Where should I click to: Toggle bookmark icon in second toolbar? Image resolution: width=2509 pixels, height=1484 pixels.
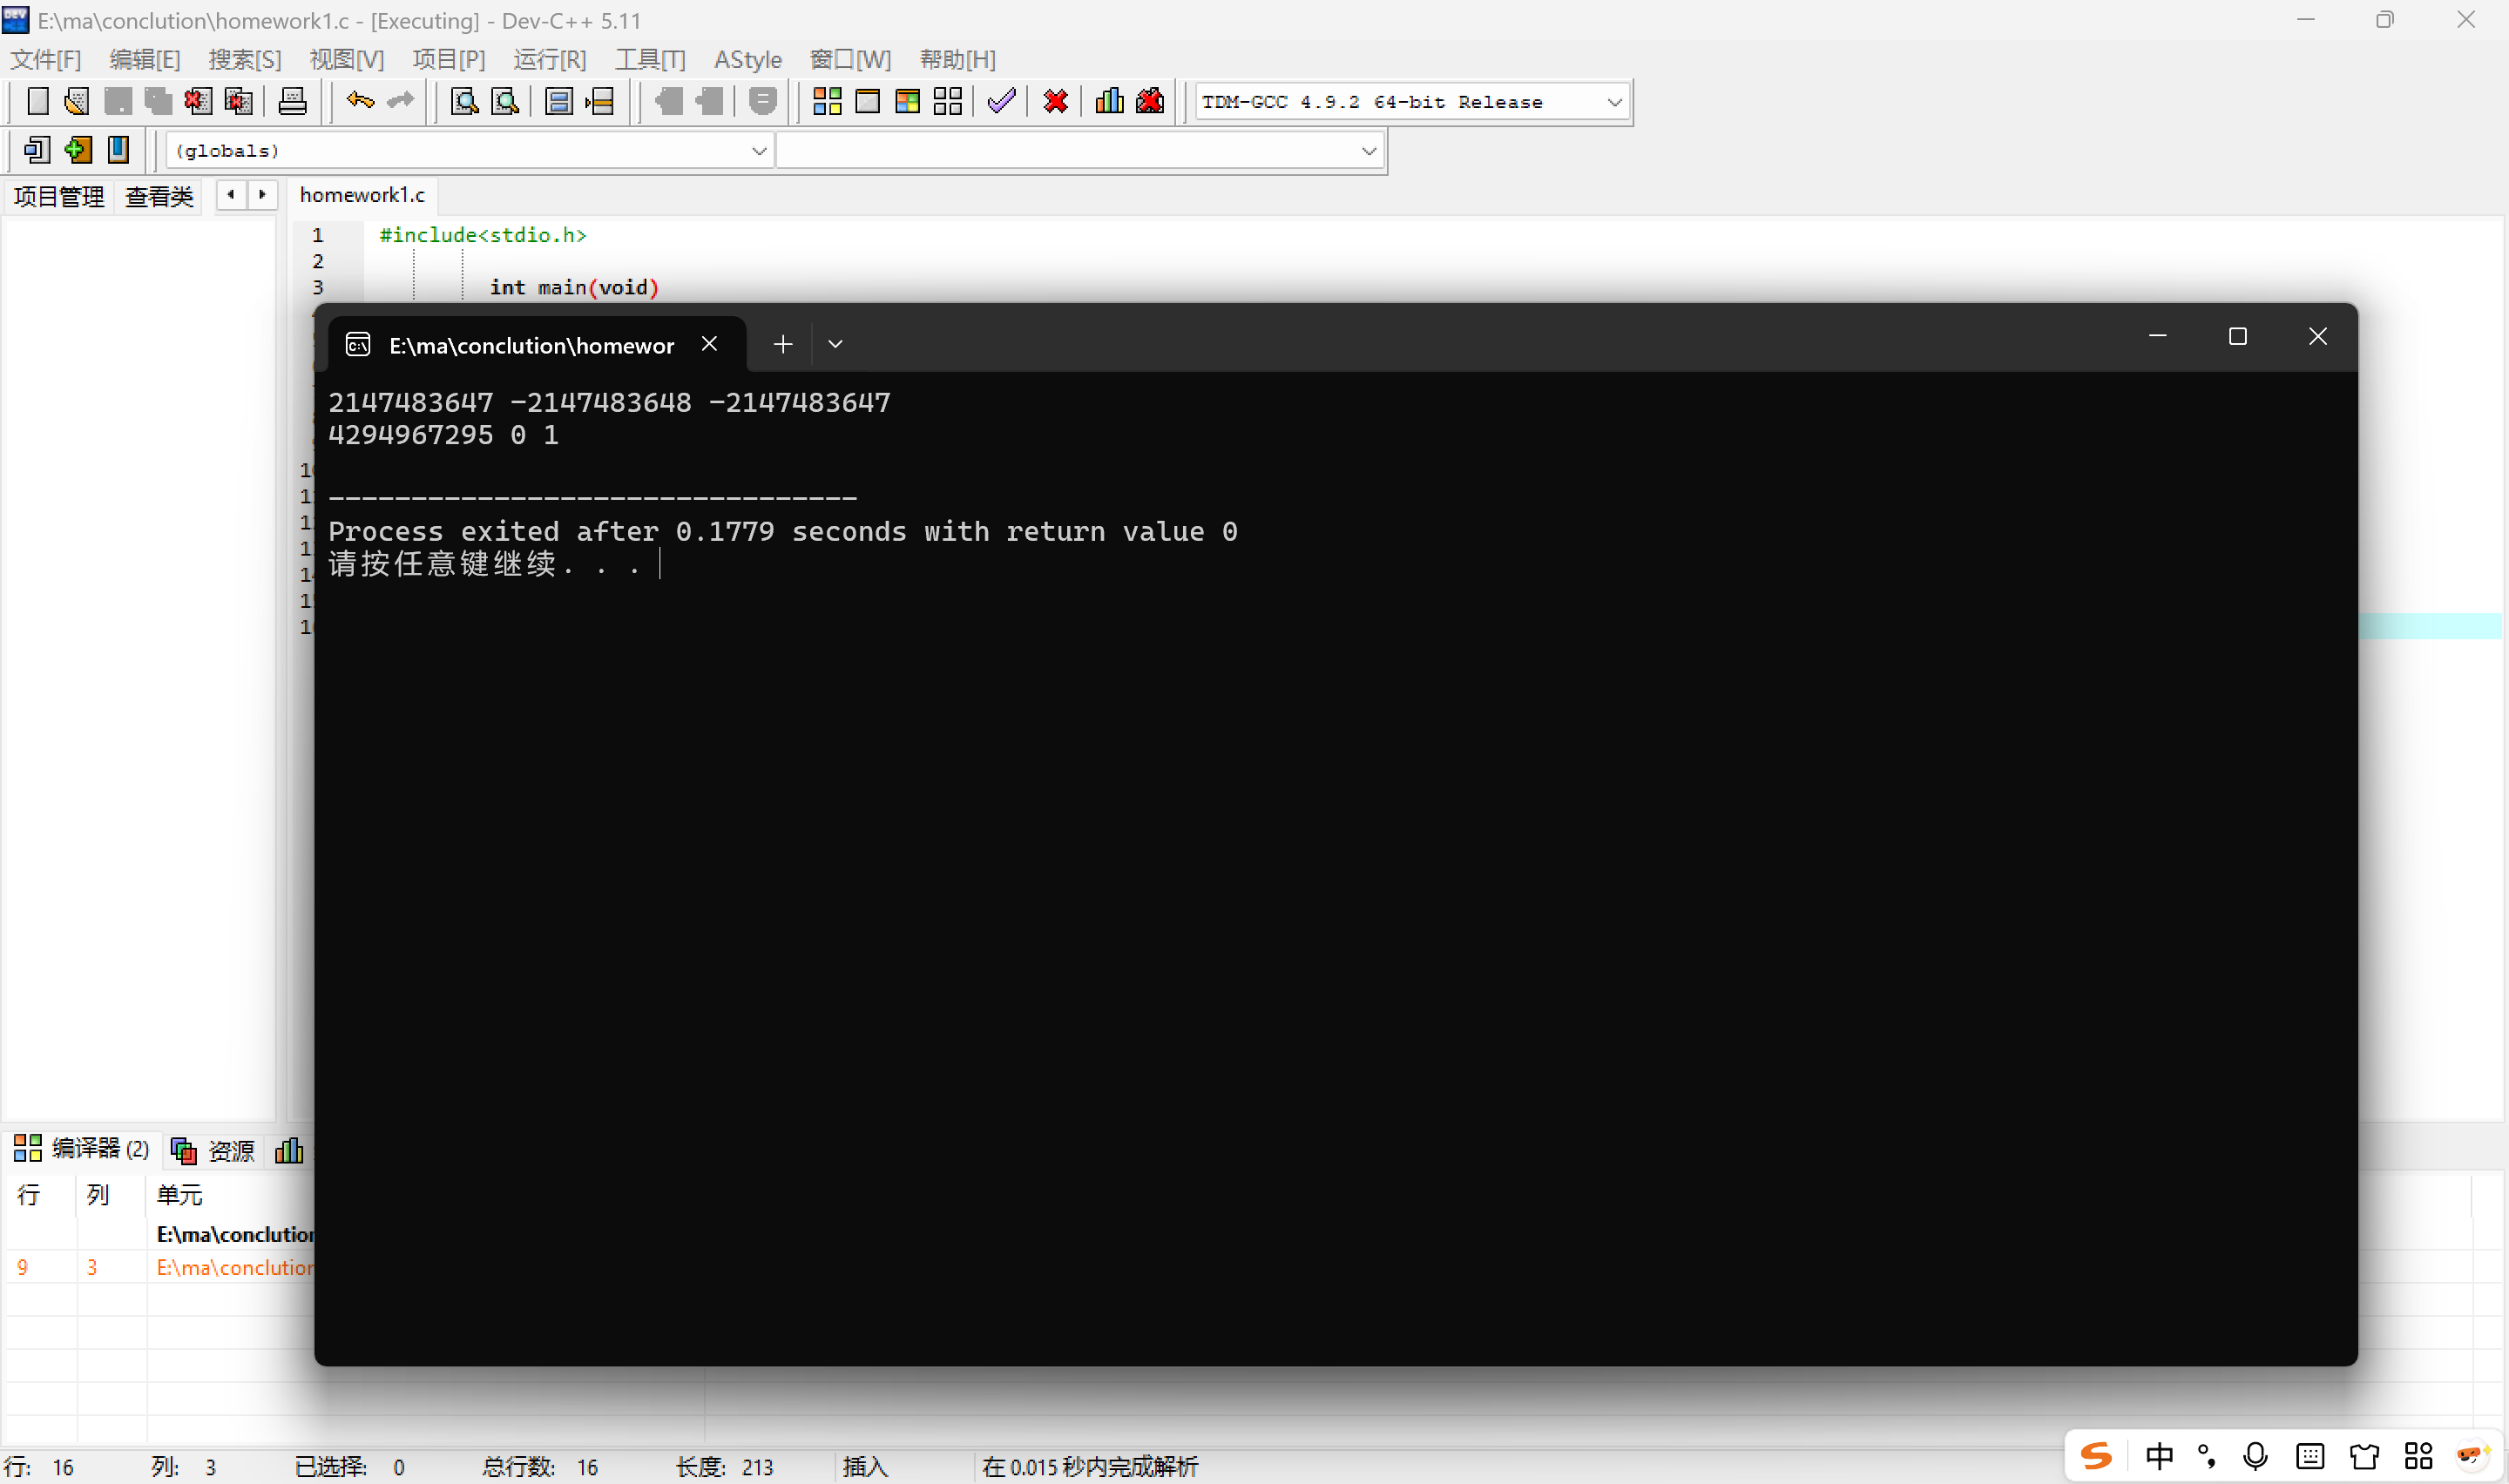pos(118,150)
